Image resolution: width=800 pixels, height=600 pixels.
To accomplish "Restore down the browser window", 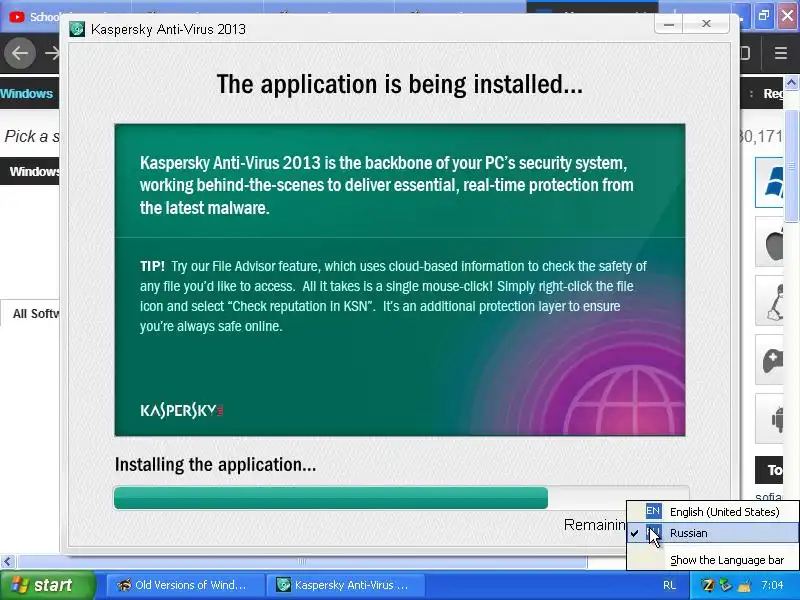I will click(763, 15).
